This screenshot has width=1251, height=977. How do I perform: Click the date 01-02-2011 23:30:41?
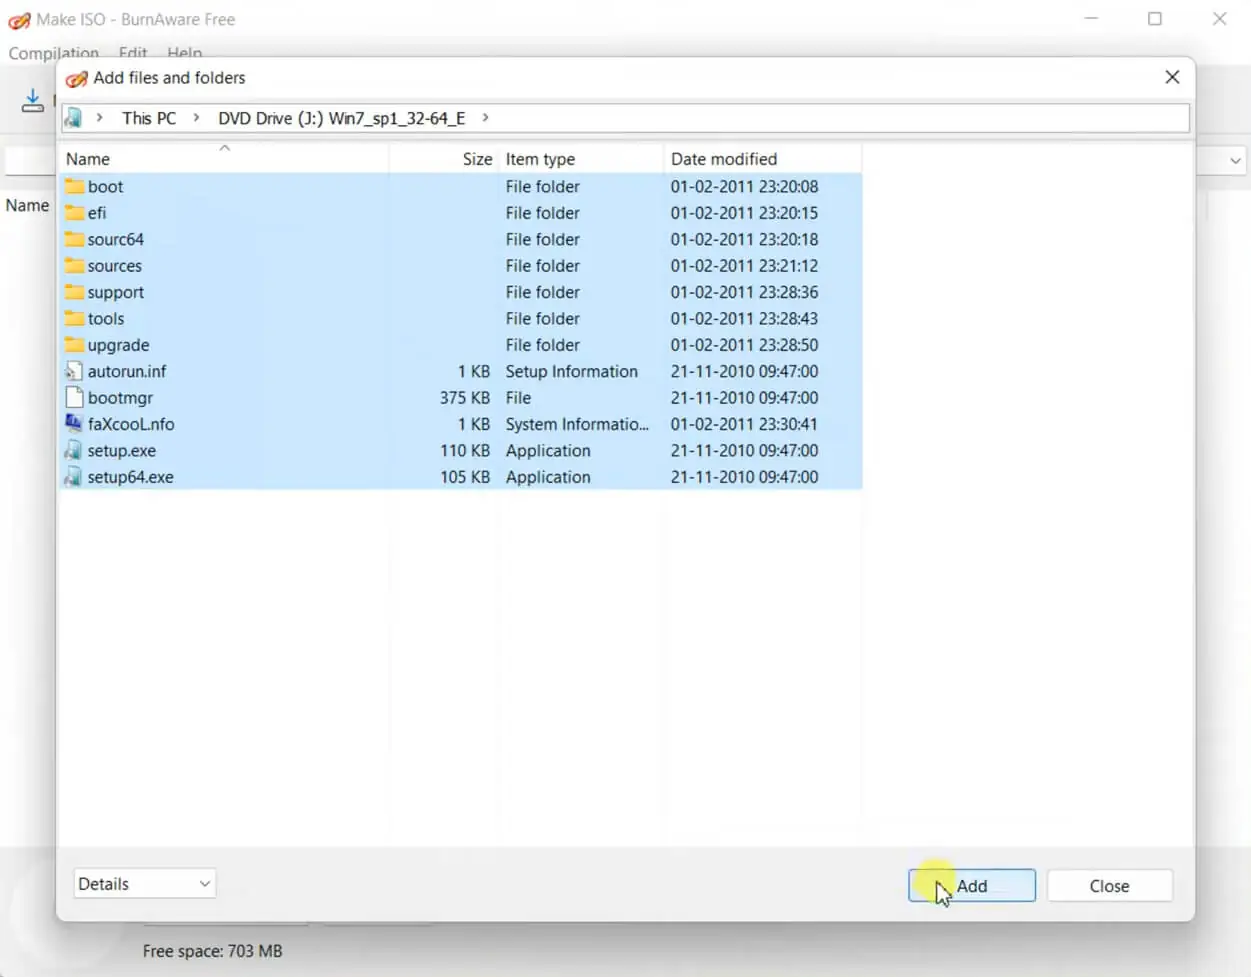coord(744,424)
